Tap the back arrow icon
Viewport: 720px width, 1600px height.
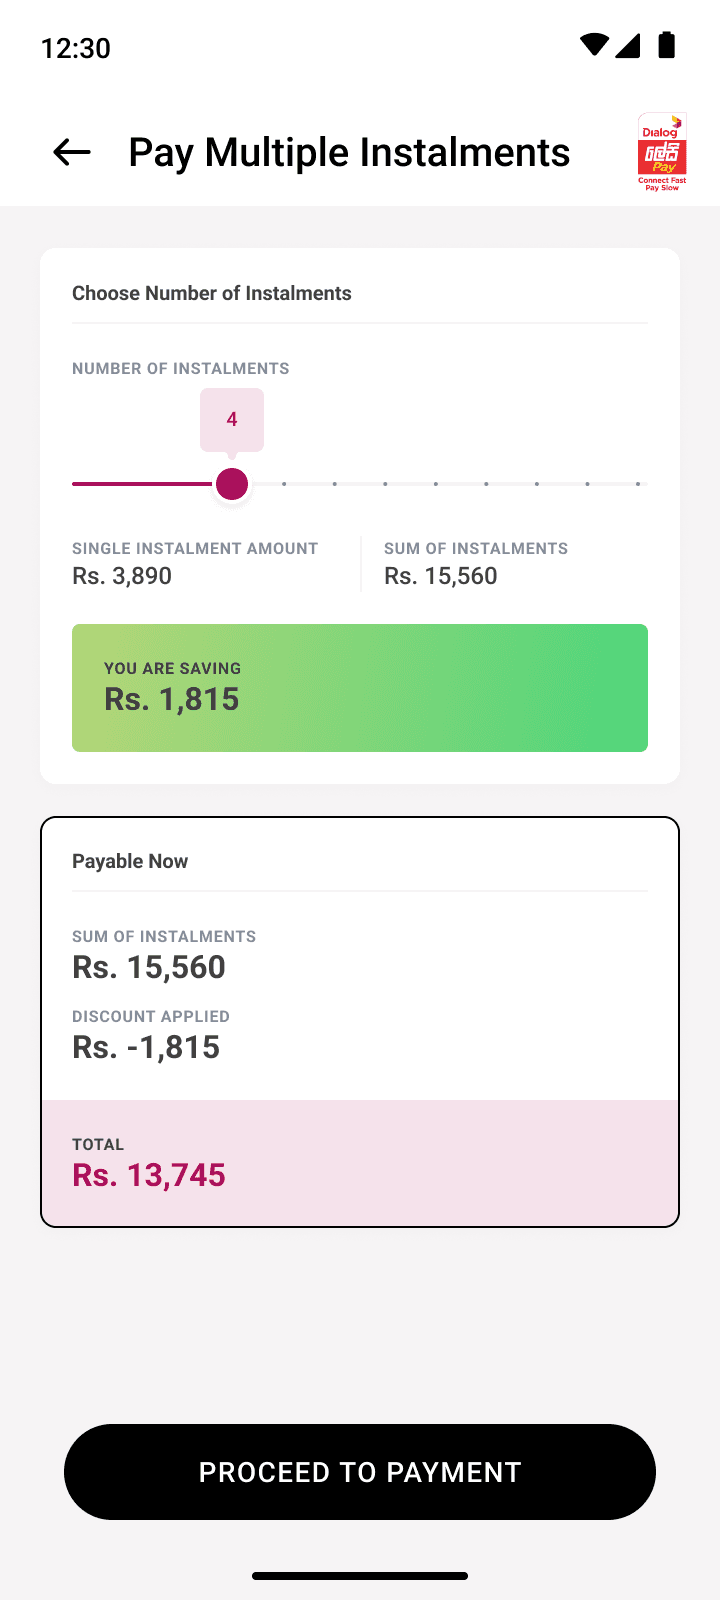click(72, 152)
